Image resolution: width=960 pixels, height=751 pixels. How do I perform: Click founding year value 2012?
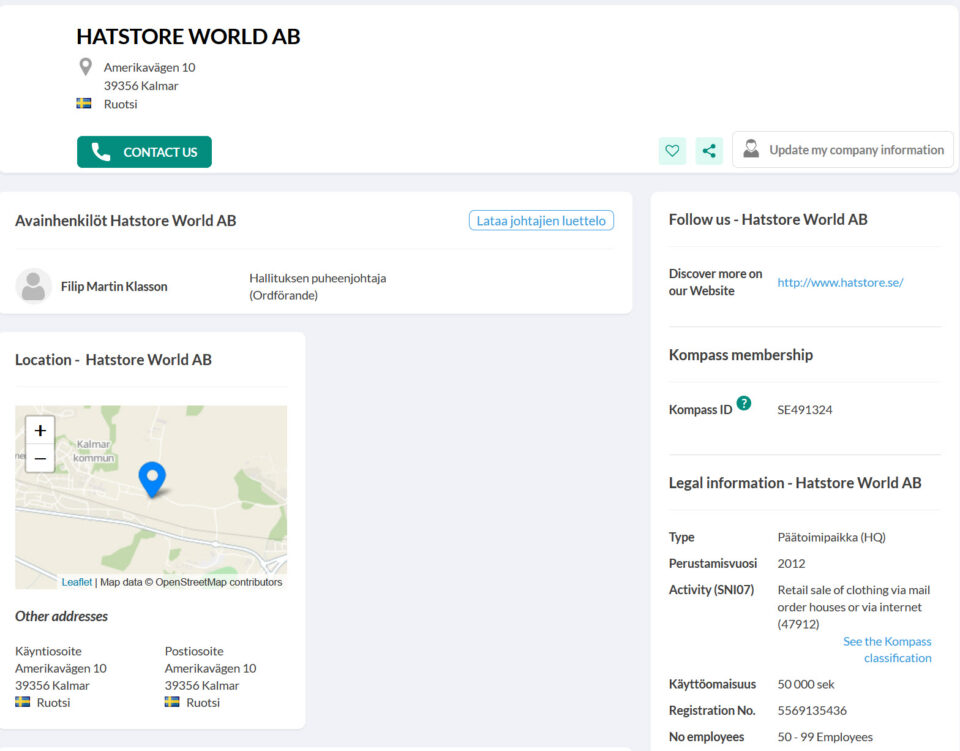pyautogui.click(x=791, y=563)
